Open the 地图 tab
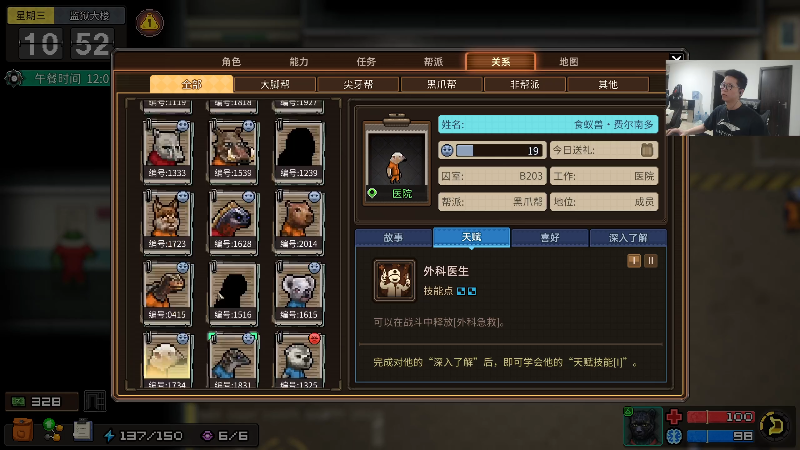The height and width of the screenshot is (450, 800). click(568, 62)
